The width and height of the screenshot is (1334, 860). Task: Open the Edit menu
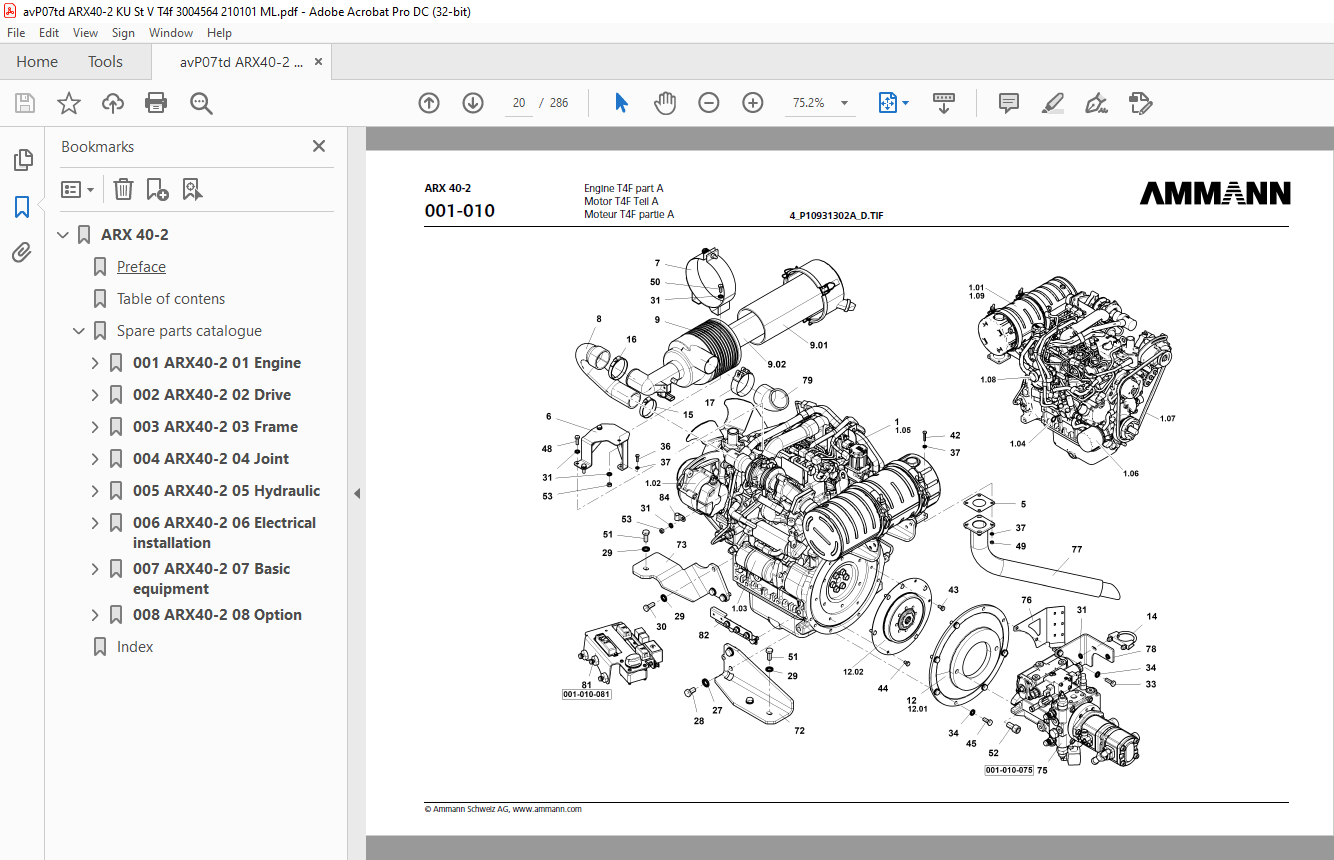point(49,33)
